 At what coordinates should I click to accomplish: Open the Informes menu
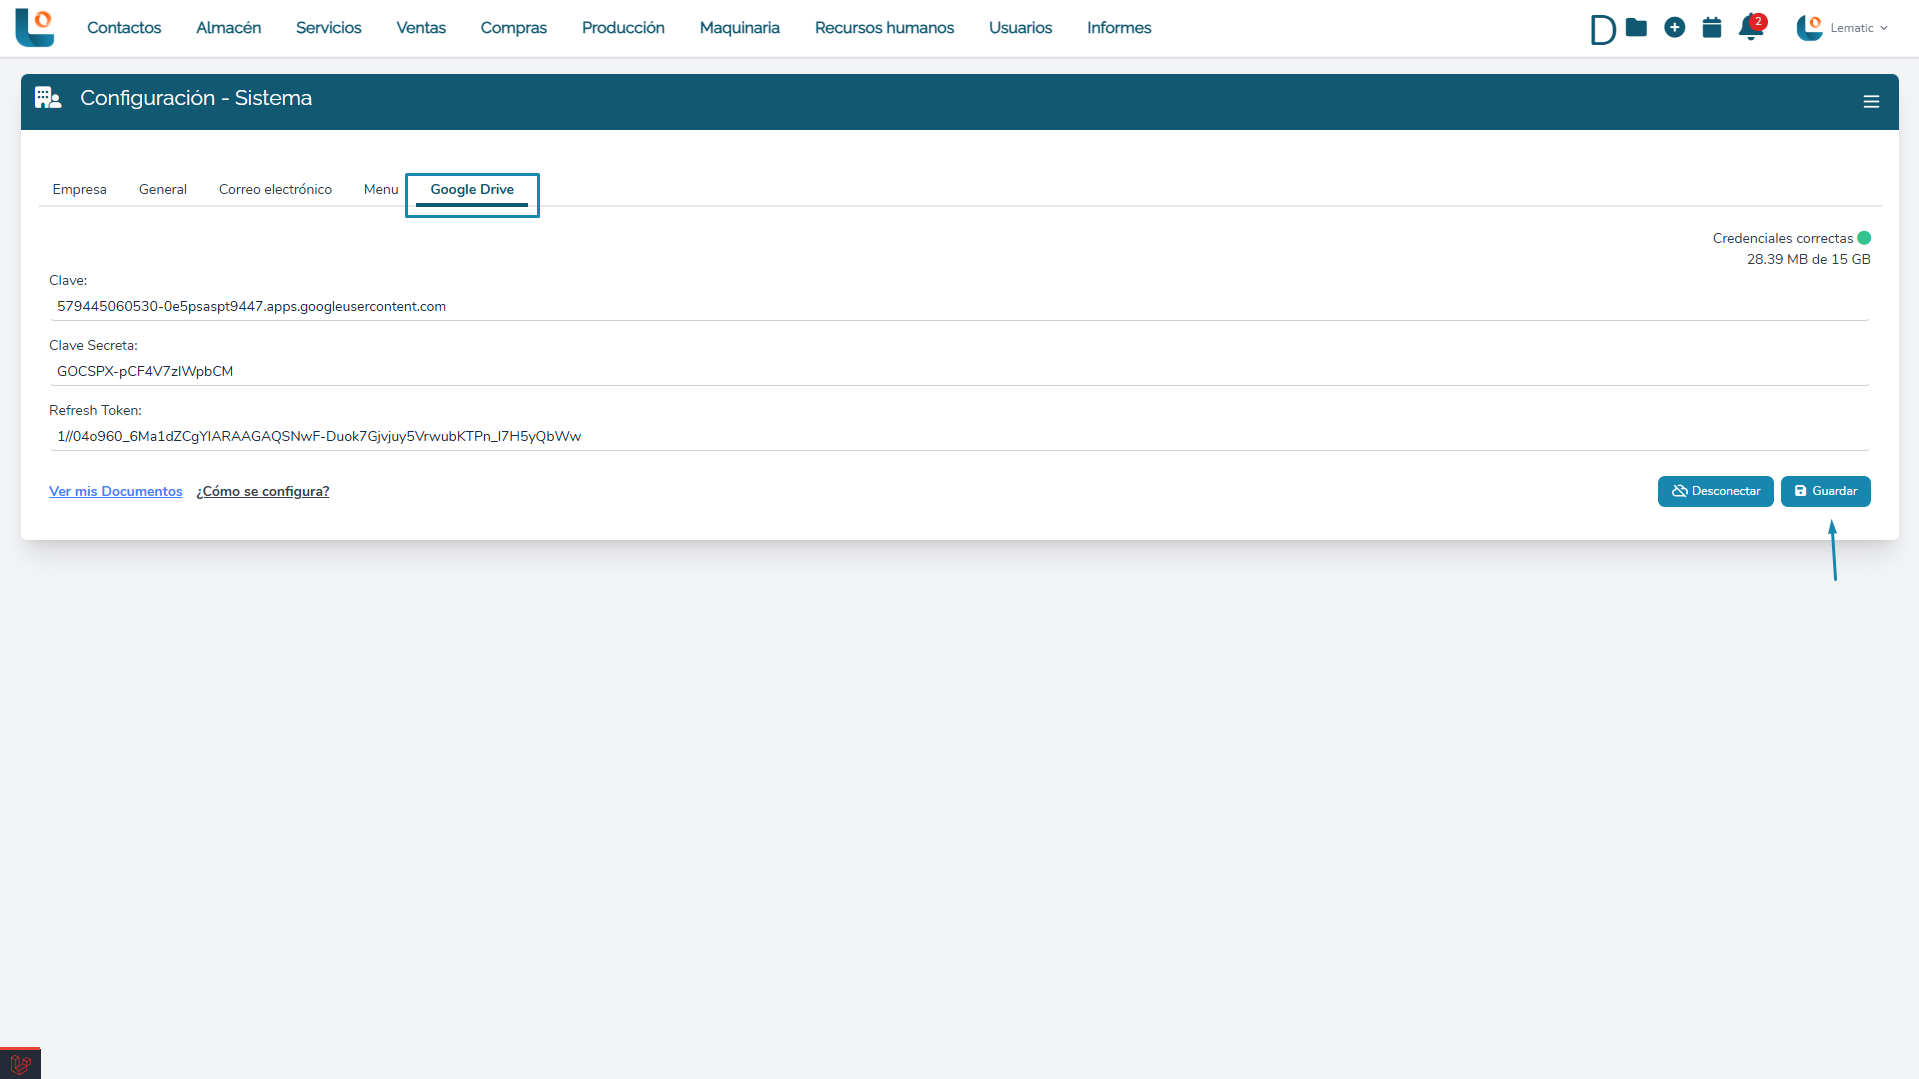click(x=1119, y=28)
